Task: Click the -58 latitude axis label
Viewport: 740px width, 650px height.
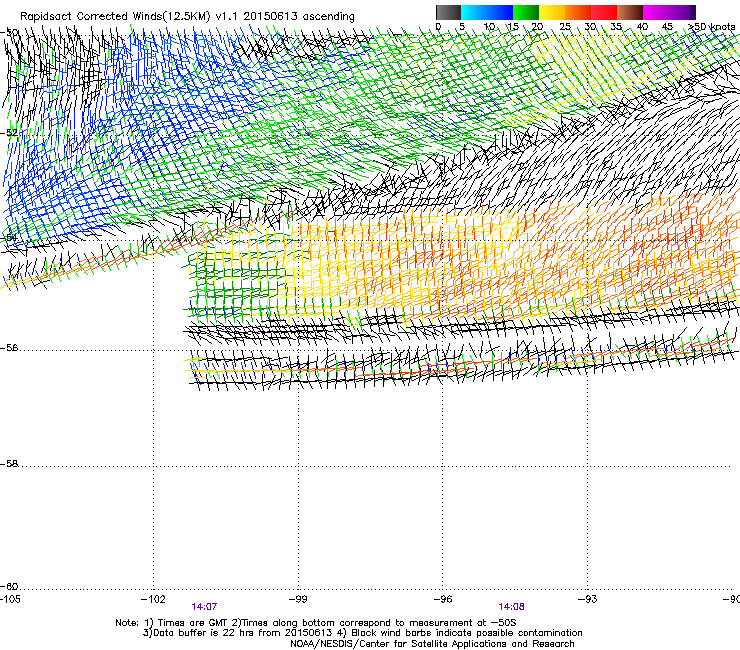Action: coord(9,464)
